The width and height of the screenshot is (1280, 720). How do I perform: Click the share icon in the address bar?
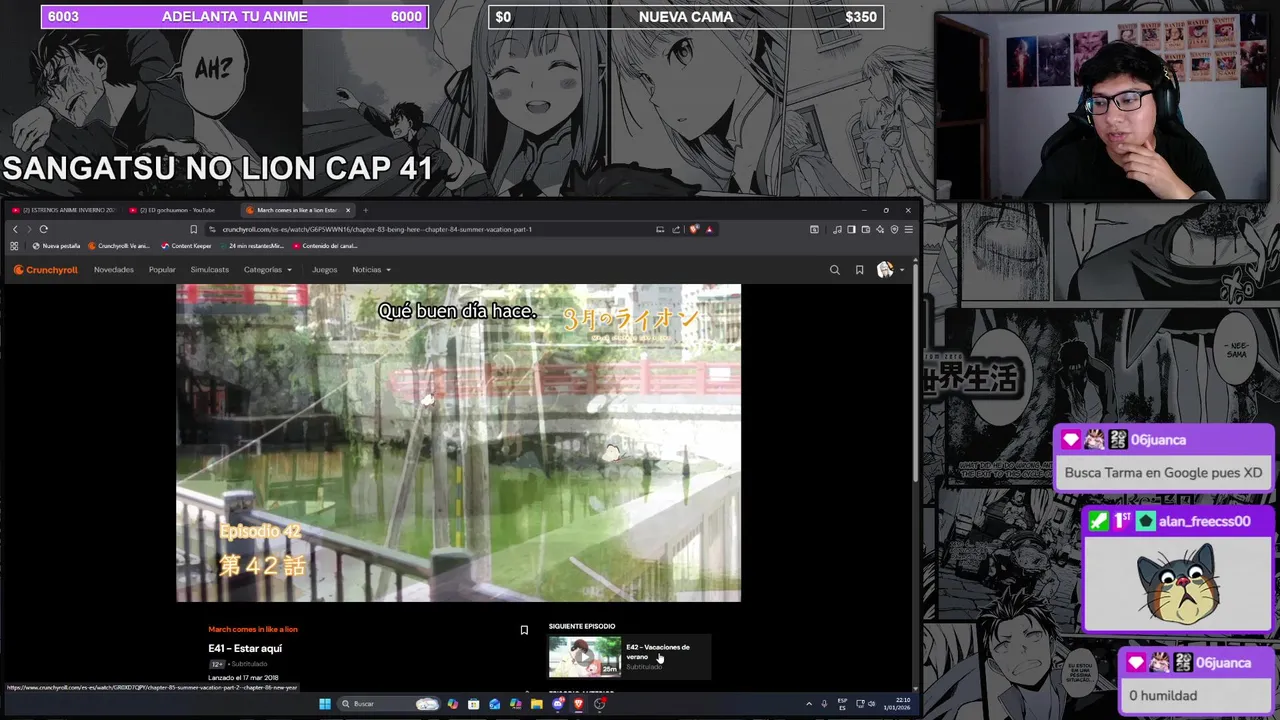click(x=676, y=229)
